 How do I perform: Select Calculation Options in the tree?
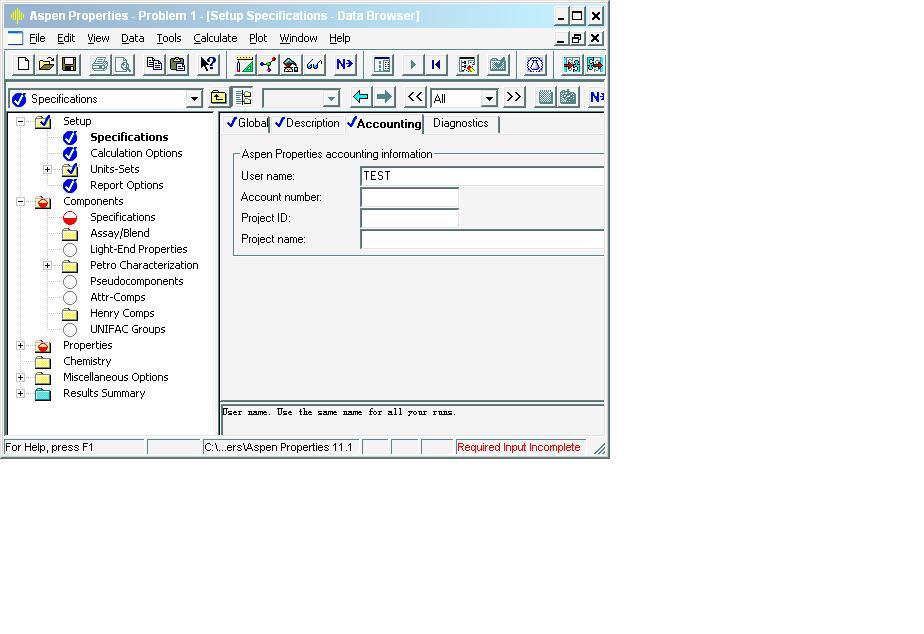coord(136,153)
